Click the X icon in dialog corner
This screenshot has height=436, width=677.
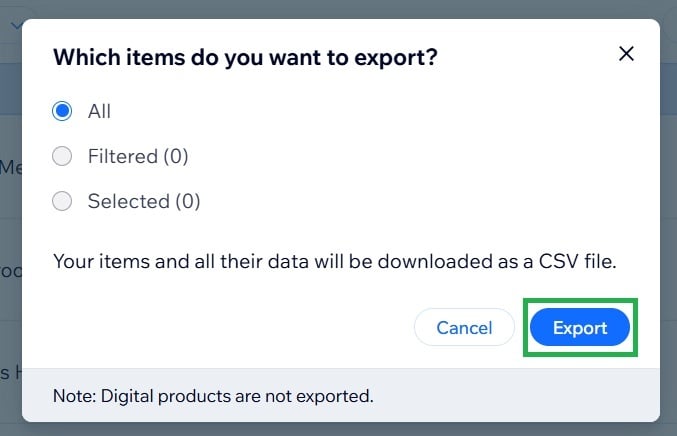626,54
